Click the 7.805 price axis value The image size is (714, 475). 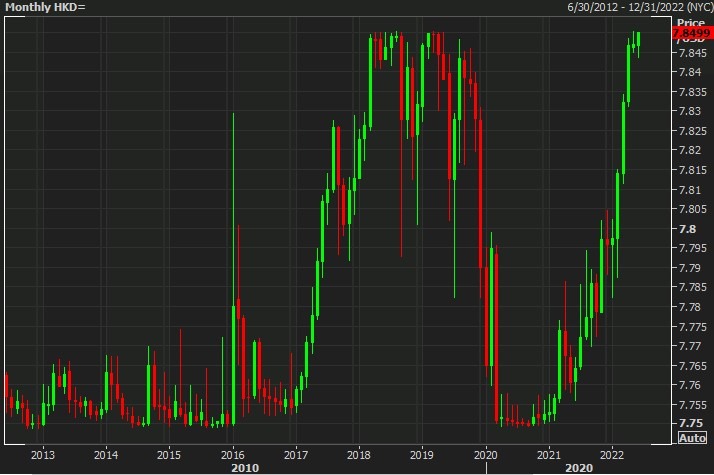click(693, 209)
